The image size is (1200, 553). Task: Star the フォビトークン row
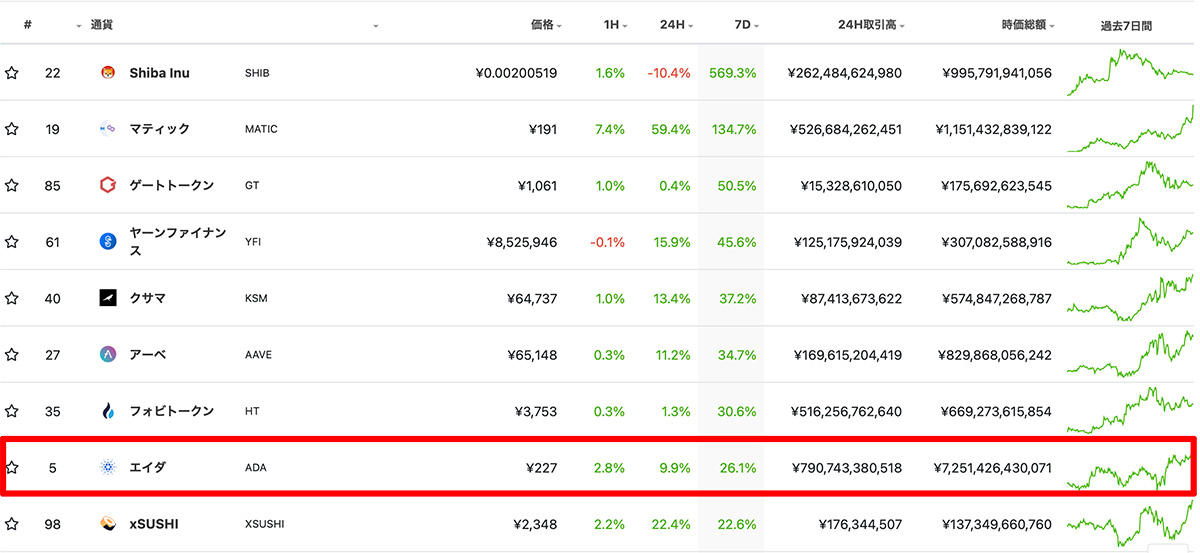[x=12, y=411]
